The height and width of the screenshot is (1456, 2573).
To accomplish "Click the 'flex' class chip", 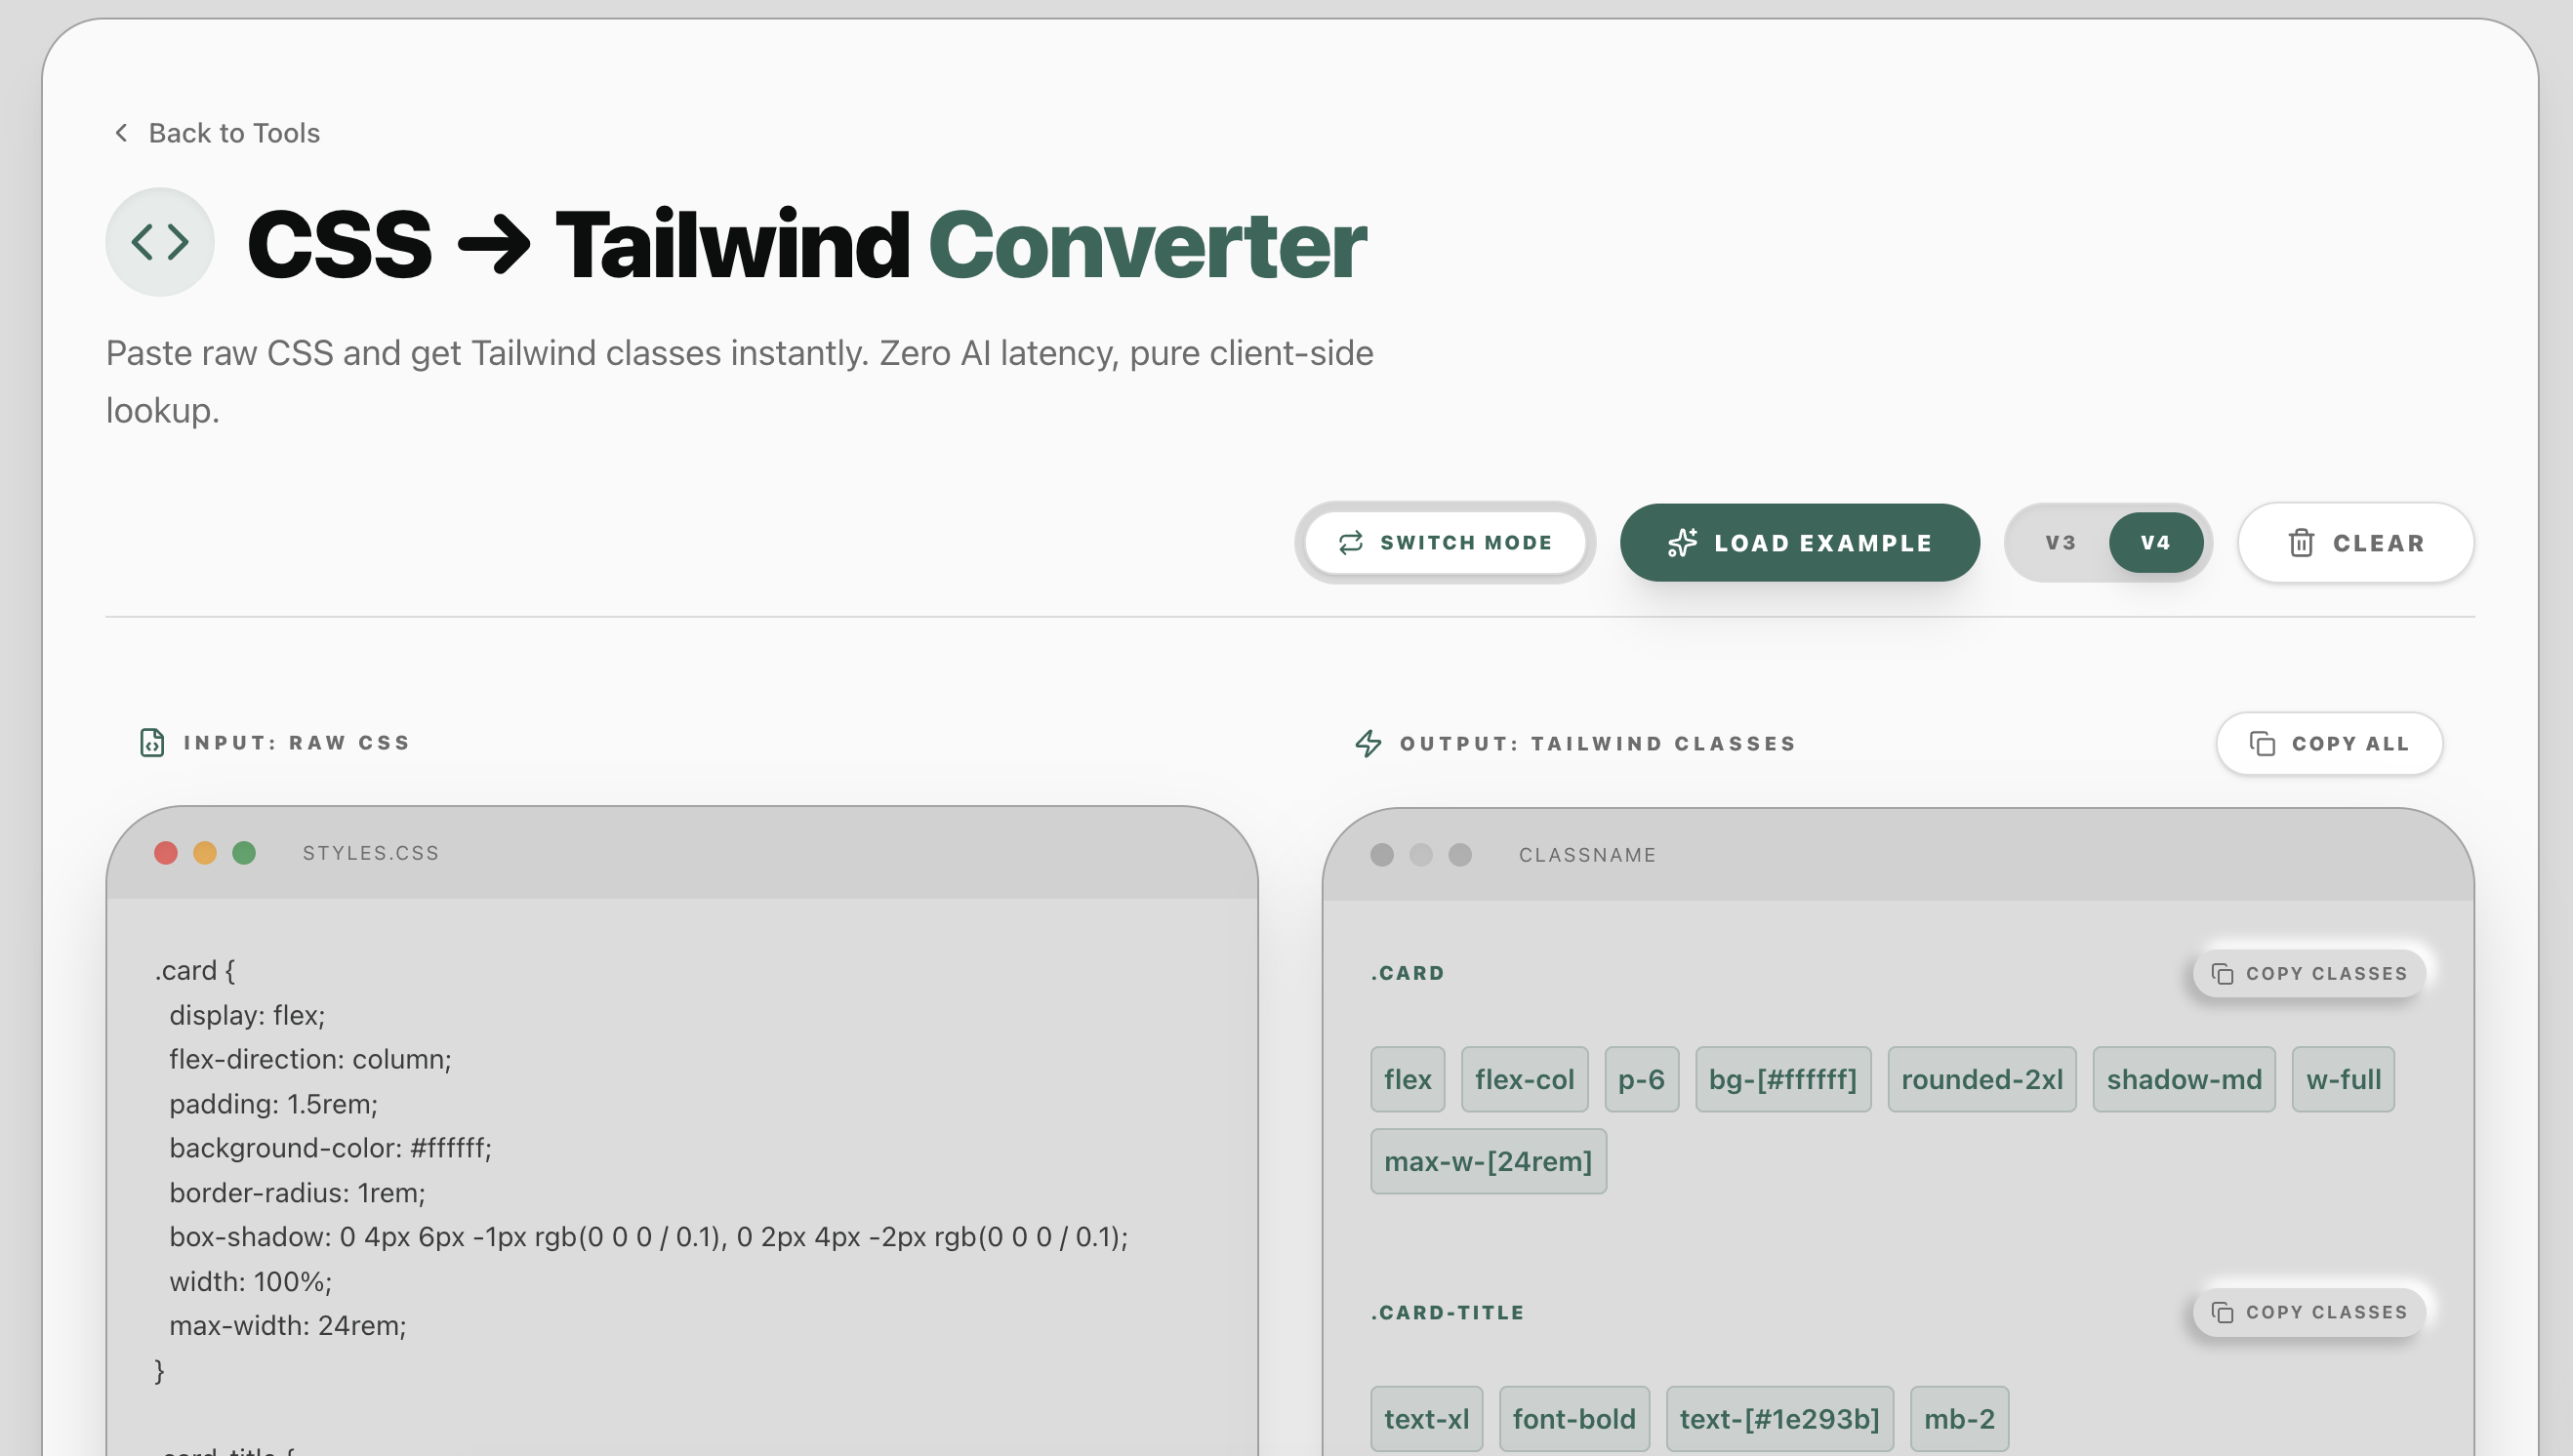I will point(1407,1080).
